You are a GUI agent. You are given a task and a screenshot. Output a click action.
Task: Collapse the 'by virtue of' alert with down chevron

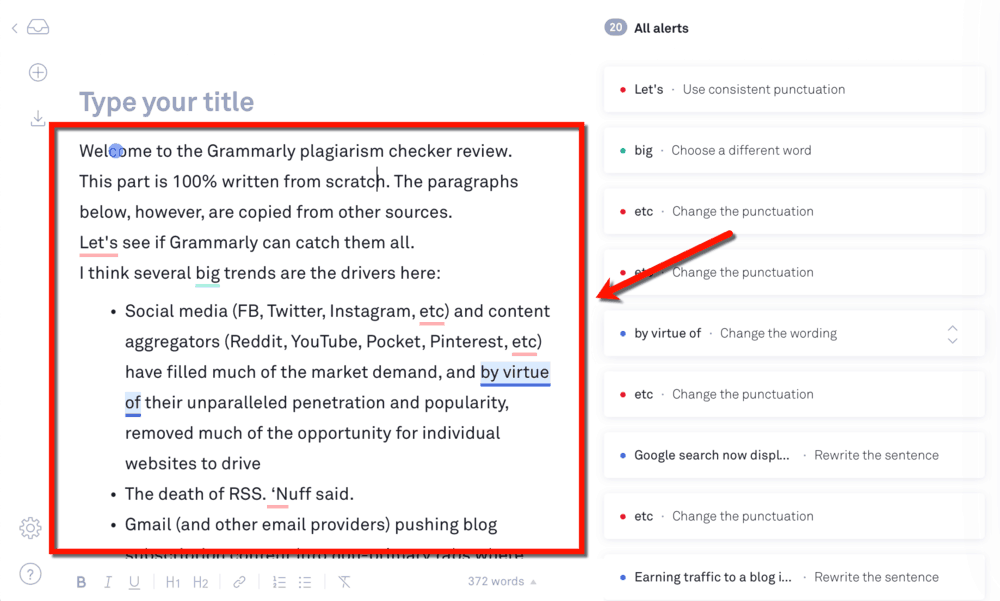[x=952, y=340]
